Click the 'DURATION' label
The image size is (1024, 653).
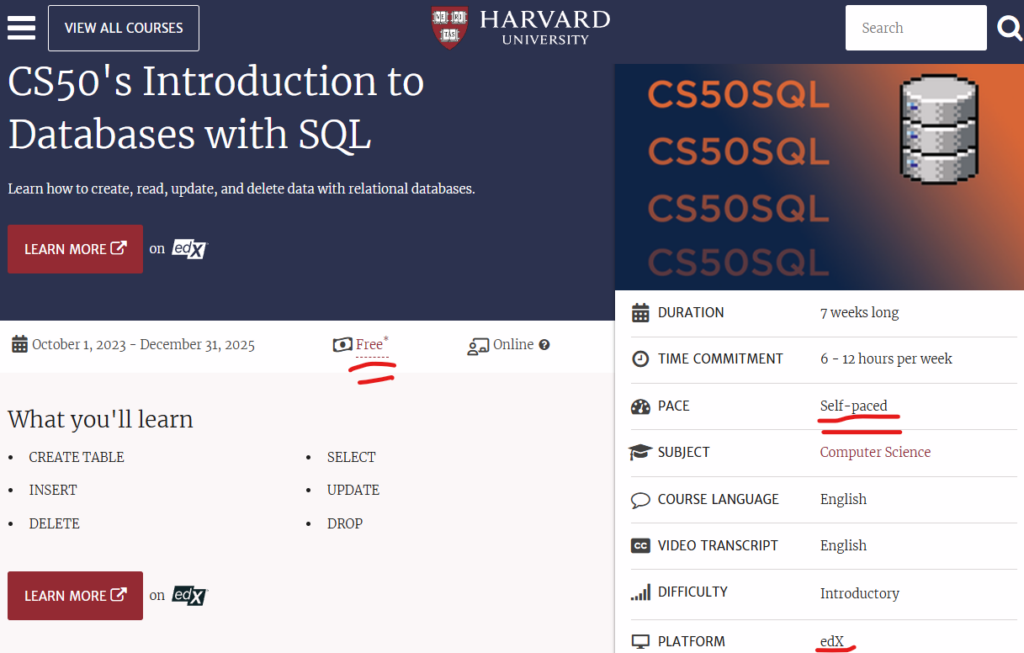(x=691, y=313)
